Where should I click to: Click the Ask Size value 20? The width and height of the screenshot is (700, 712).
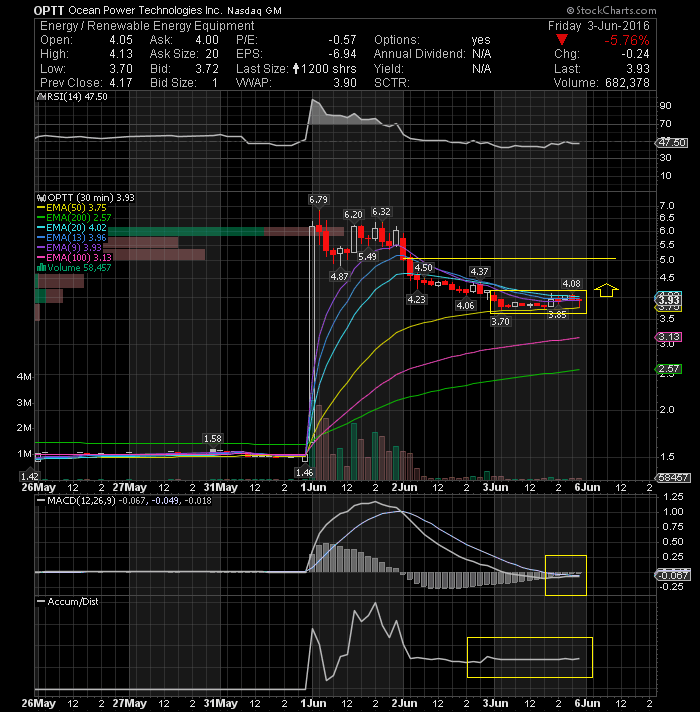coord(212,54)
